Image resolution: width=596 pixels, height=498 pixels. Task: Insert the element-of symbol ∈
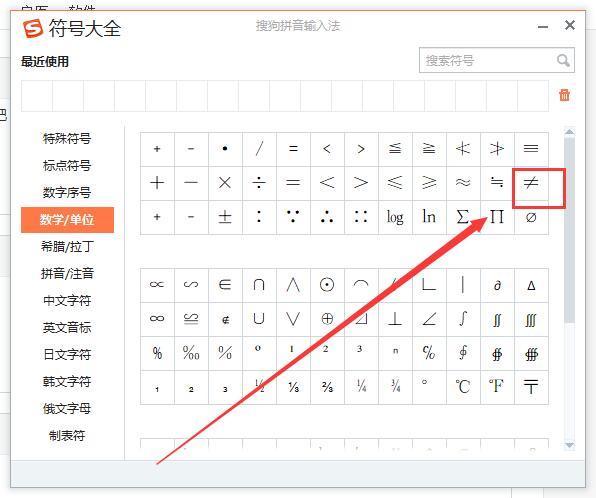pyautogui.click(x=225, y=285)
